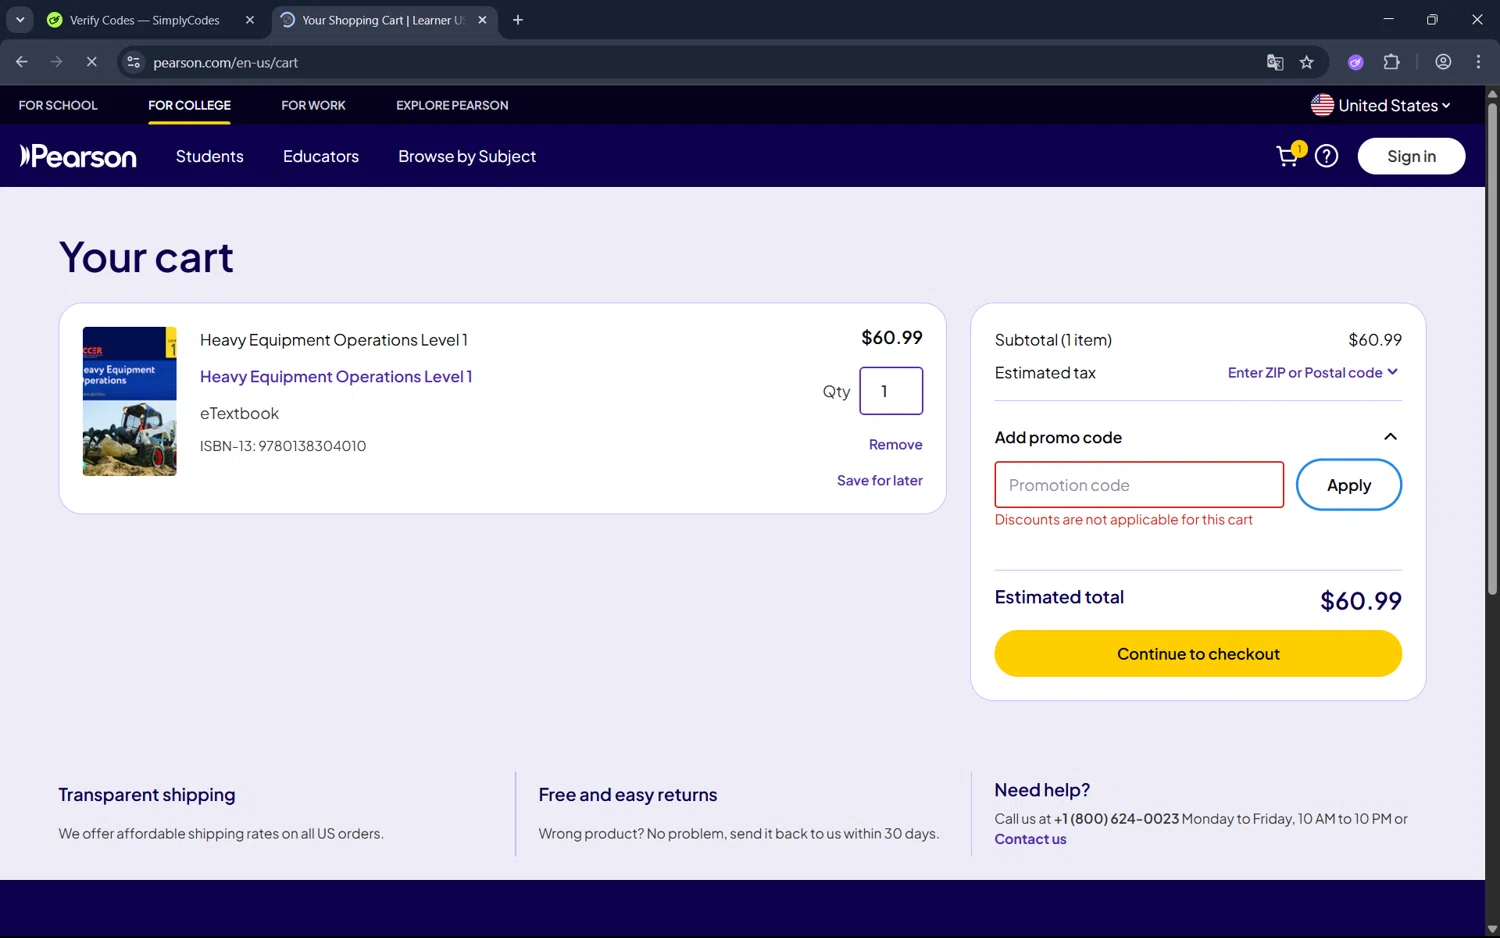Click the browser address bar URL
Viewport: 1500px width, 938px height.
pos(226,62)
